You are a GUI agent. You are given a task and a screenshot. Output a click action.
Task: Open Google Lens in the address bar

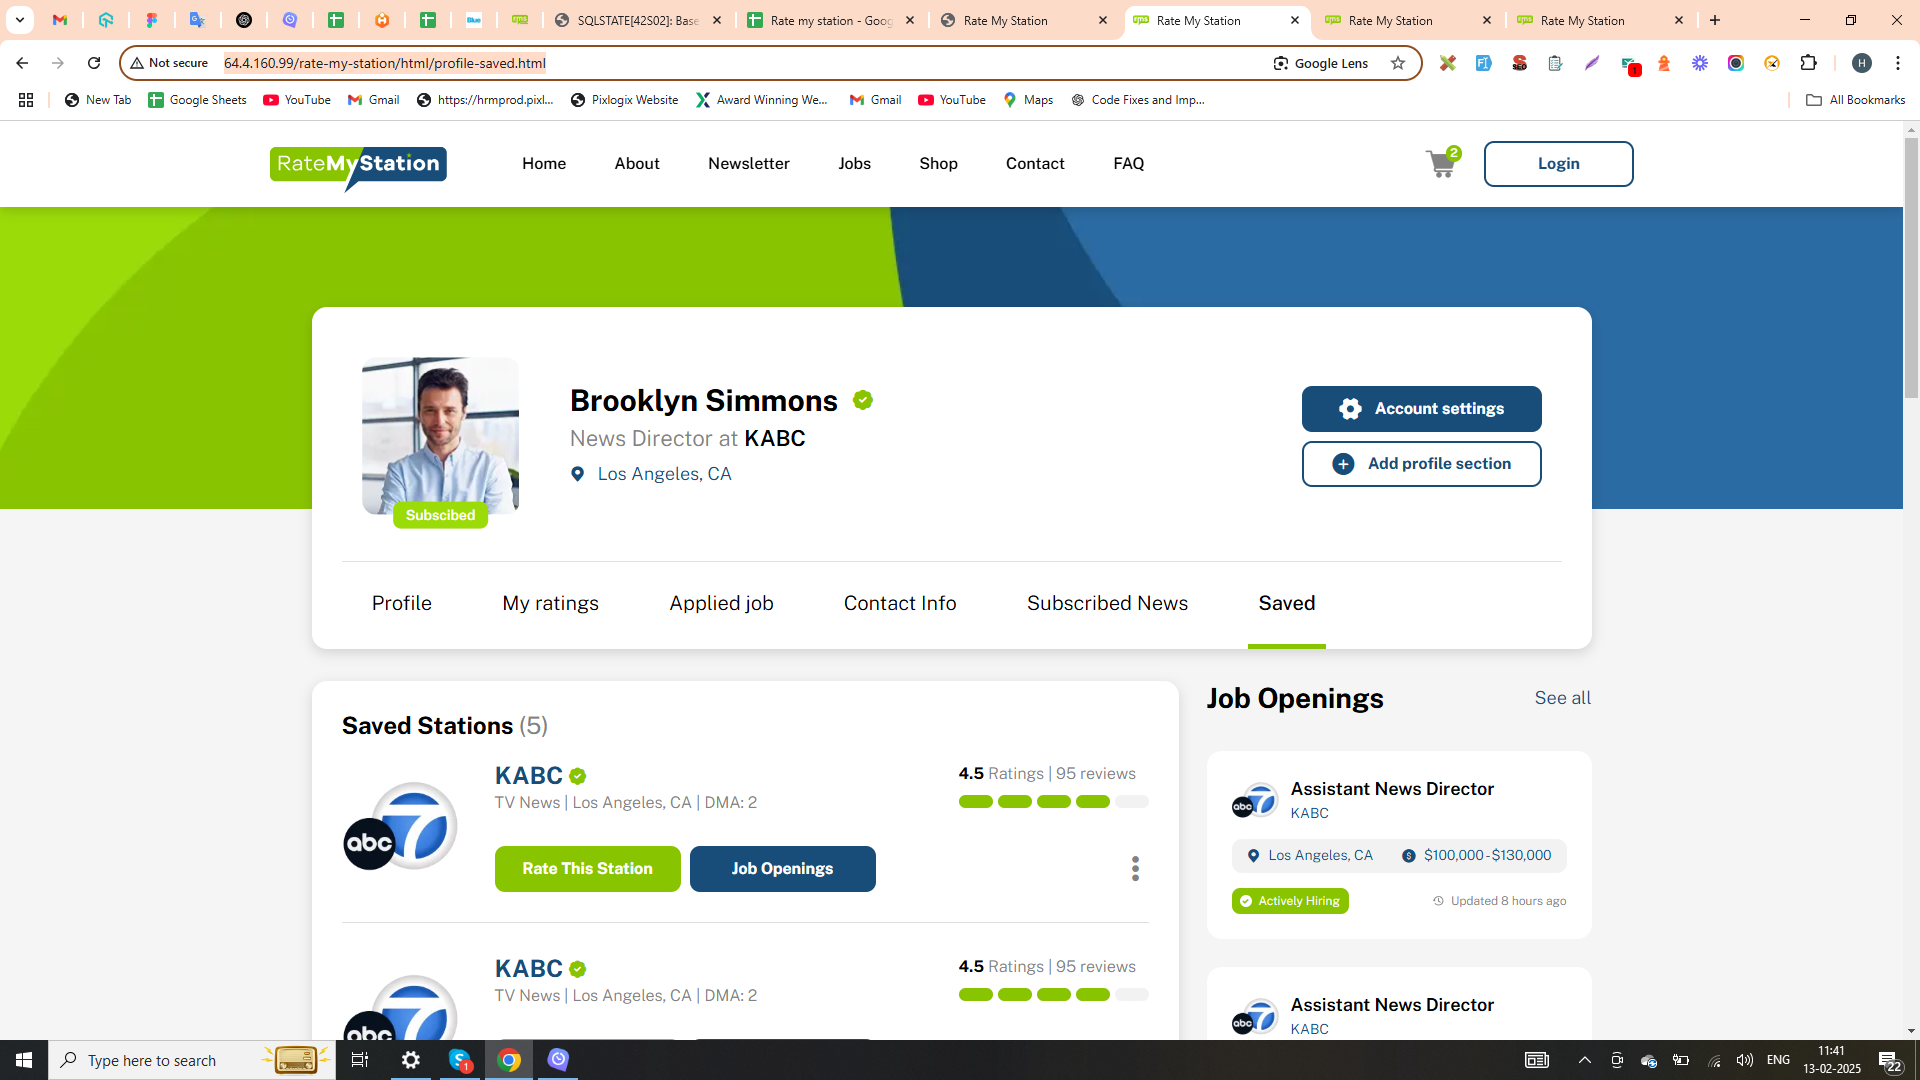pos(1321,63)
